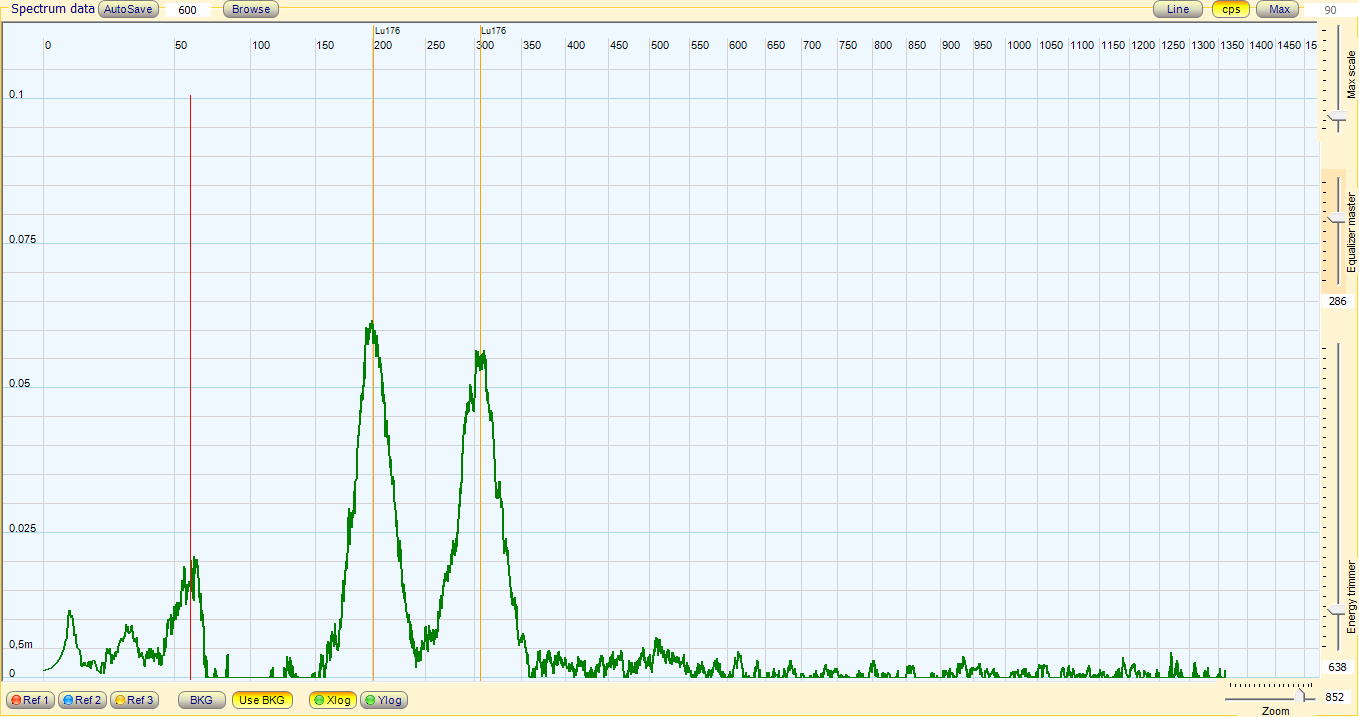Click the BKG background button
Screen dimensions: 1359x717
tap(202, 700)
